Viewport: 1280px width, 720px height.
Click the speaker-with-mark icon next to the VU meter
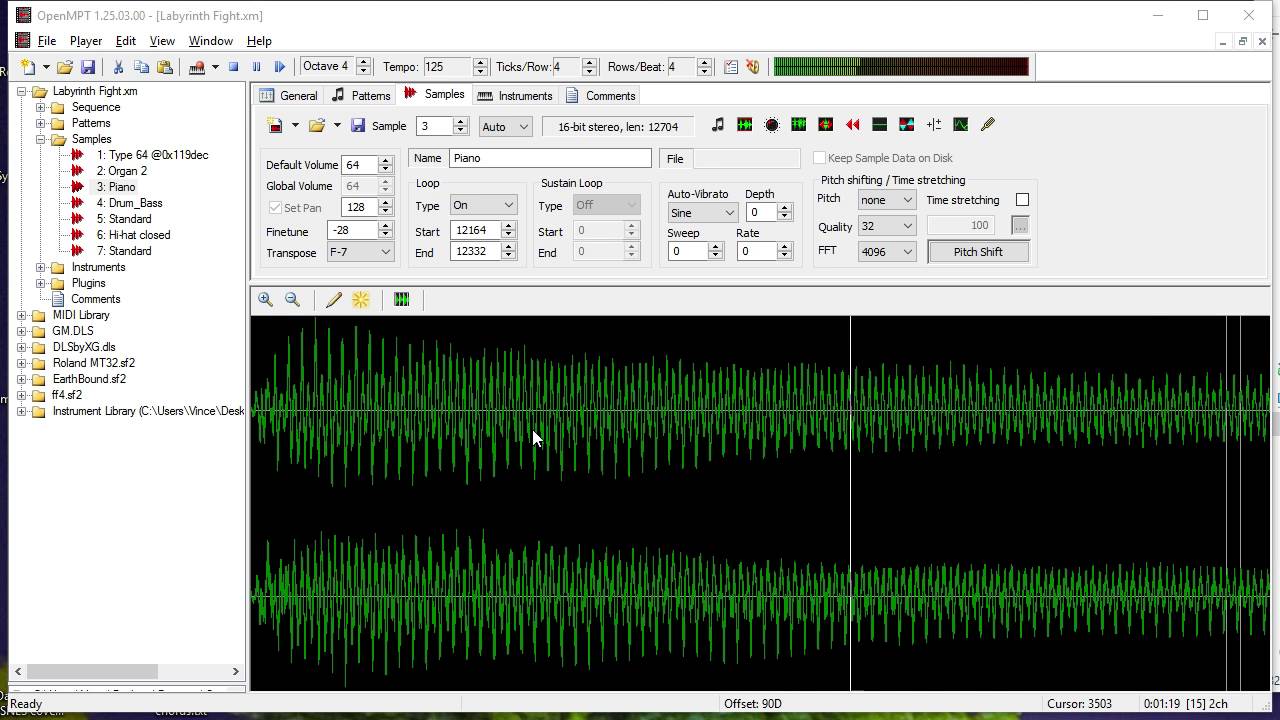click(753, 67)
